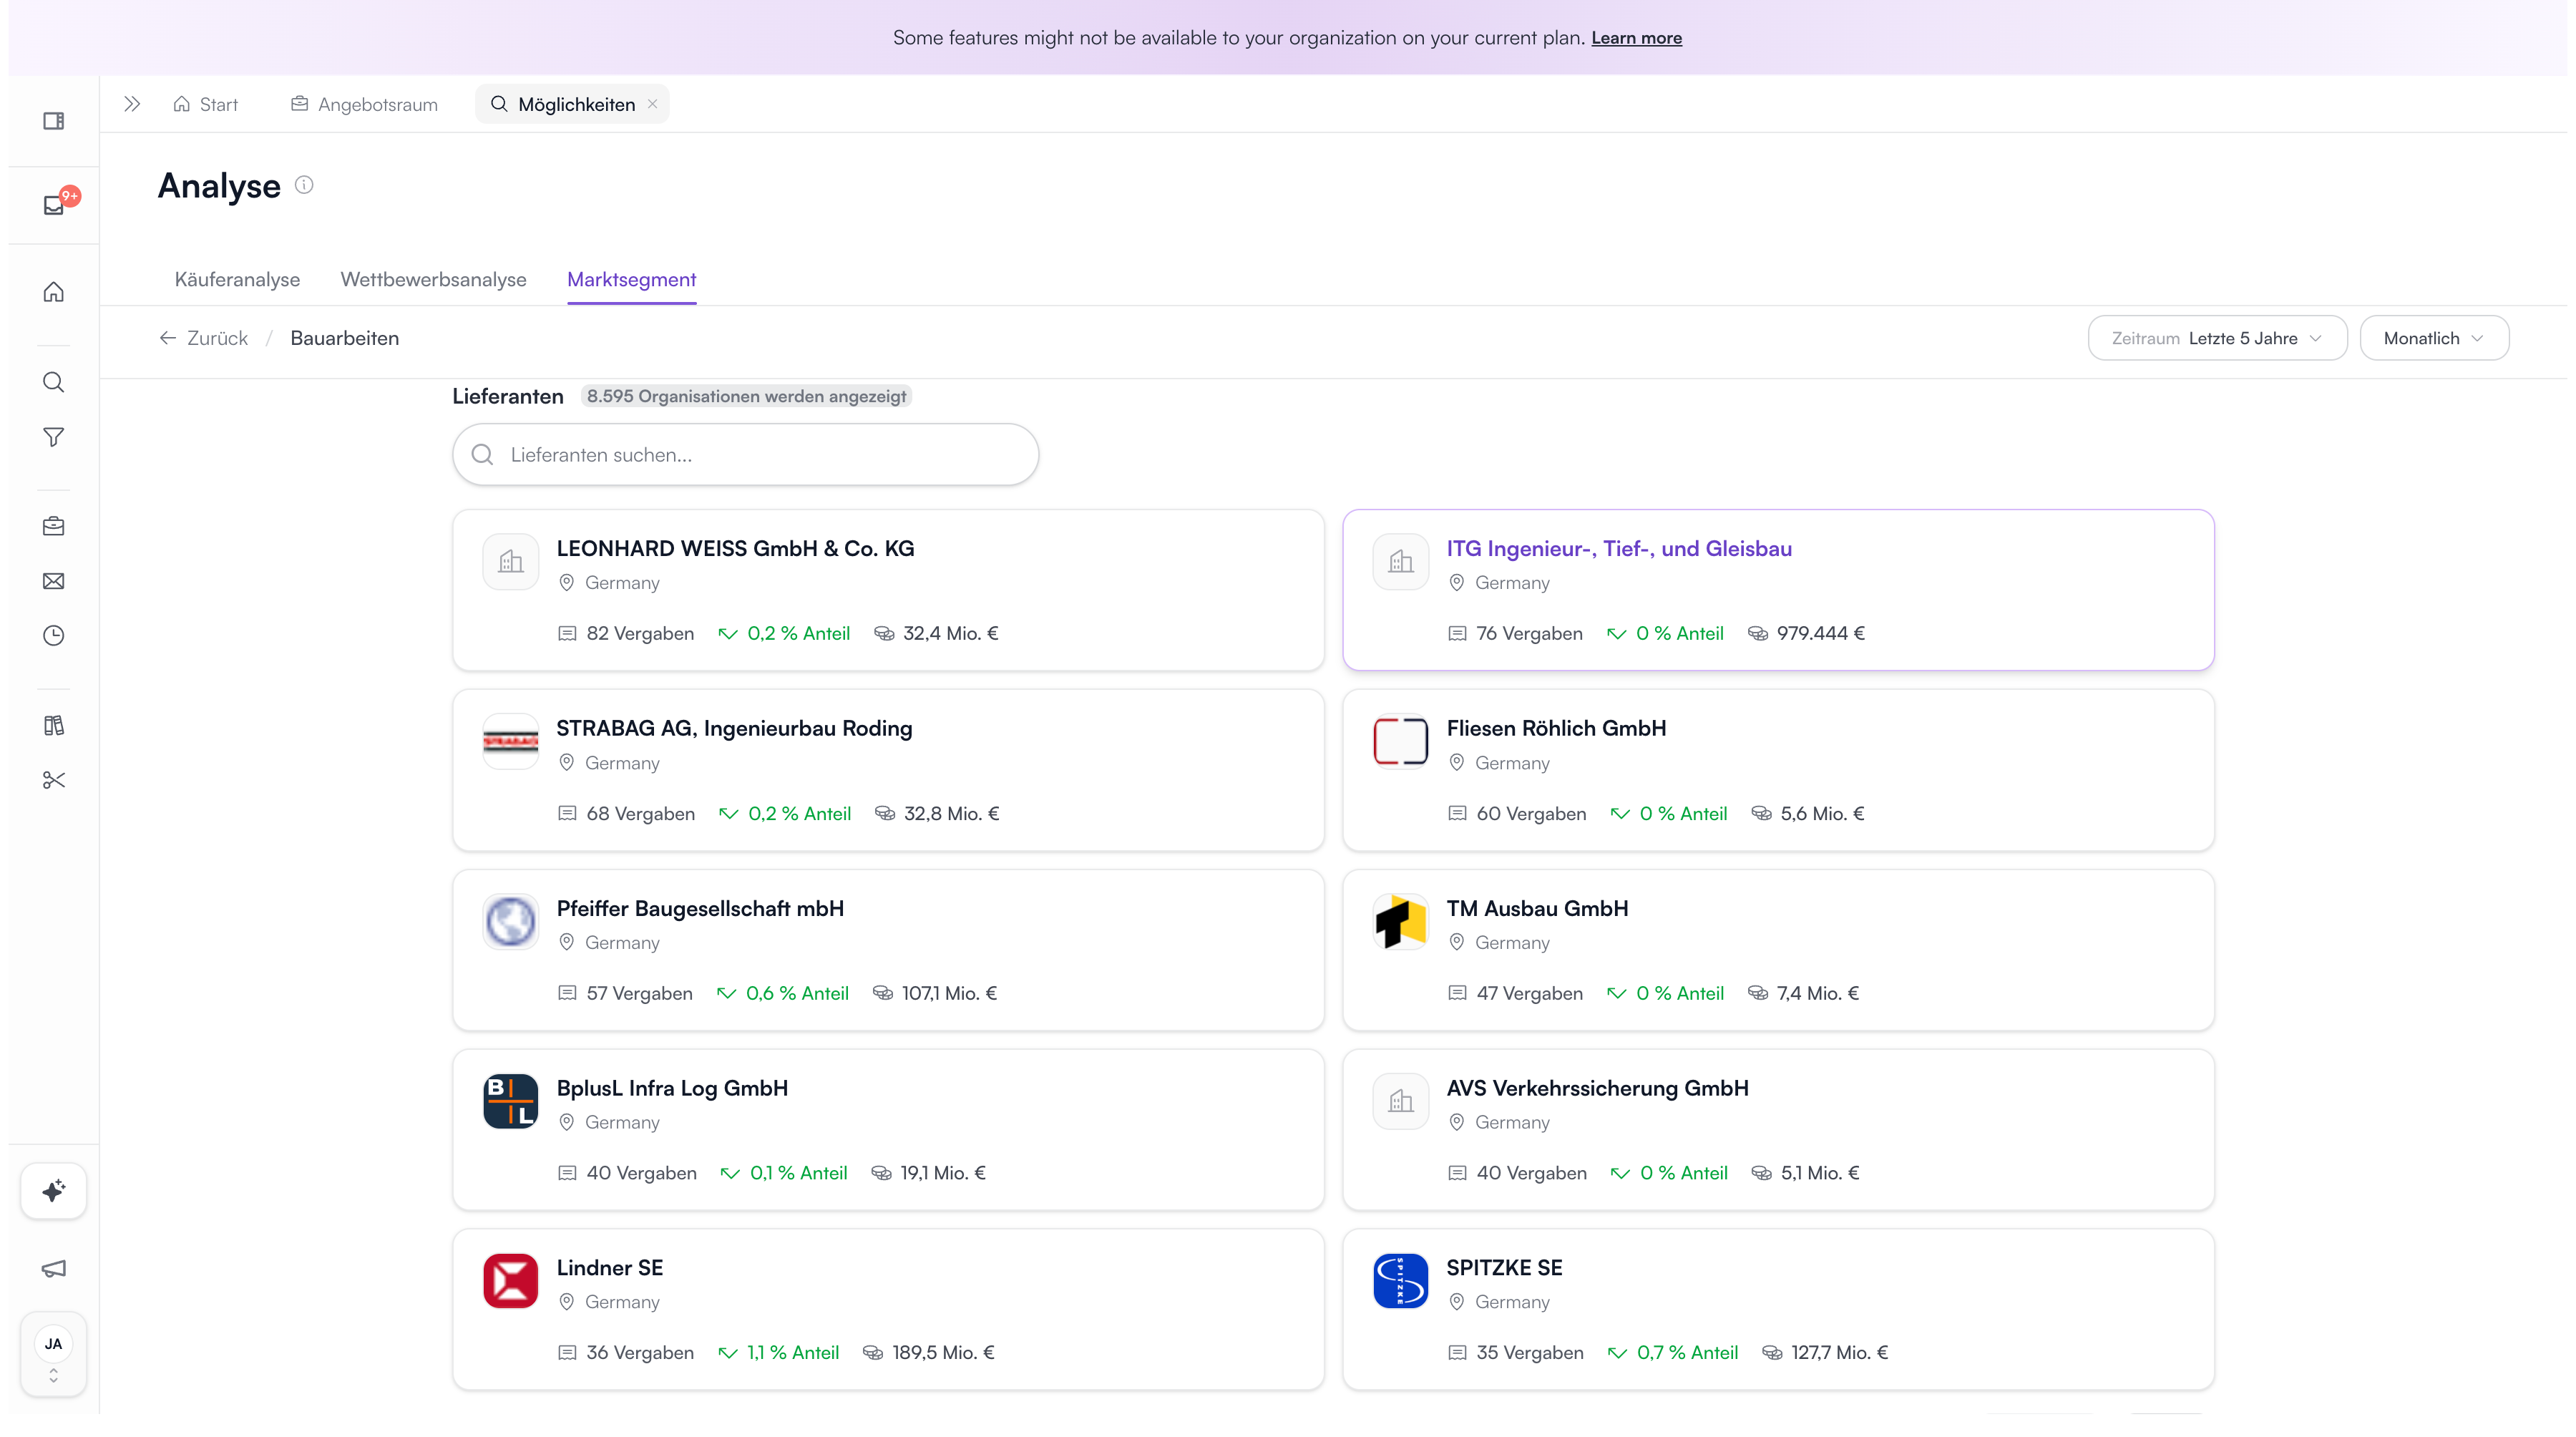2576x1437 pixels.
Task: Show Analyse info tooltip icon
Action: (x=304, y=185)
